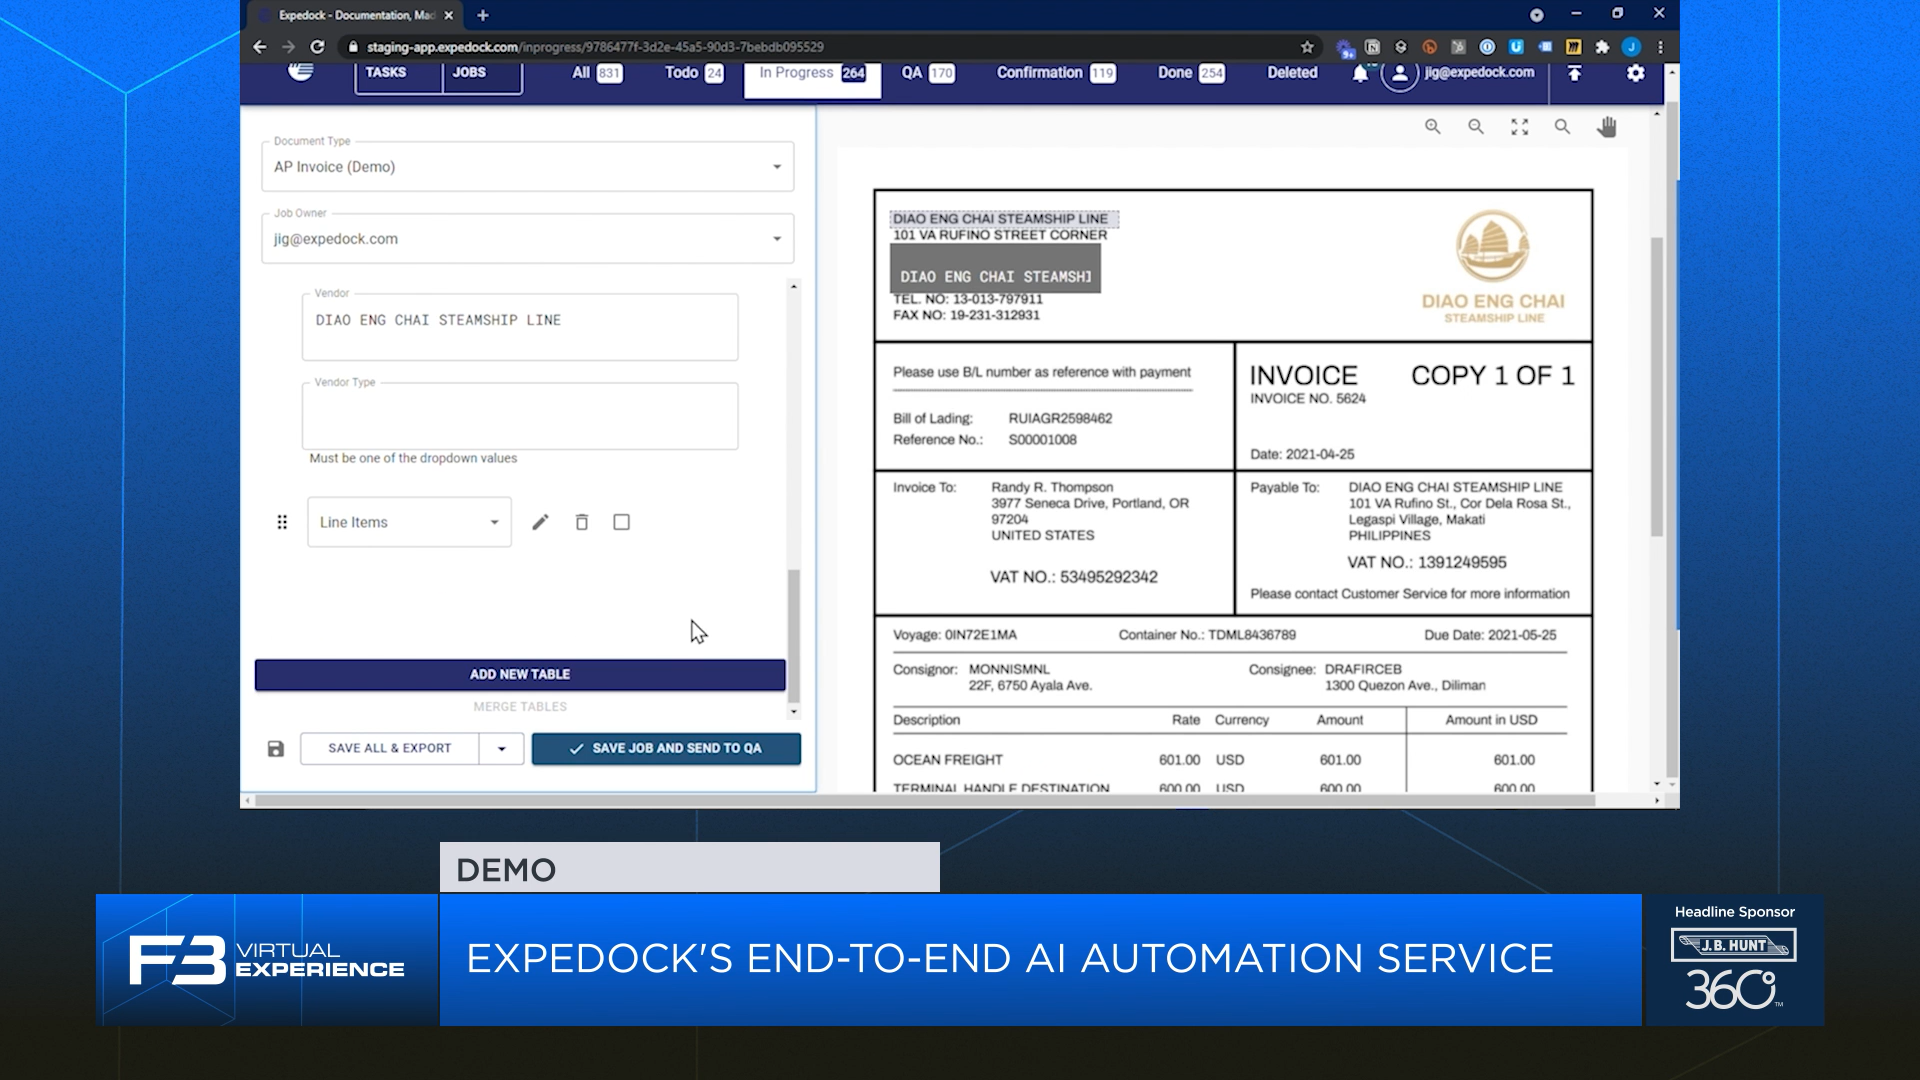The image size is (1920, 1080).
Task: Click the SAVE ALL & EXPORT button
Action: point(389,748)
